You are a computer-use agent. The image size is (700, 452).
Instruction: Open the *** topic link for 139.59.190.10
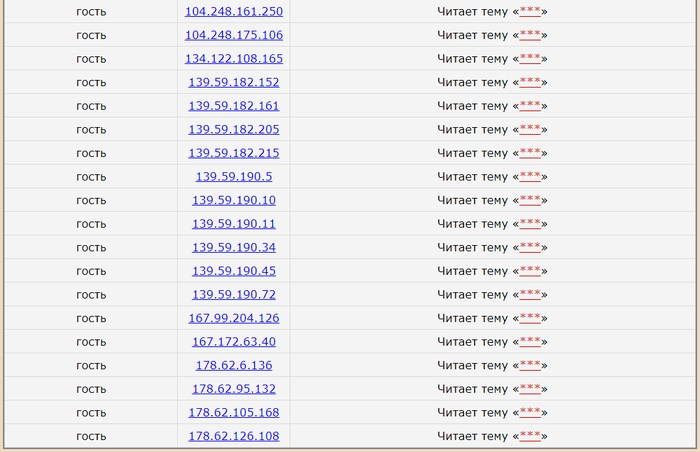point(530,201)
